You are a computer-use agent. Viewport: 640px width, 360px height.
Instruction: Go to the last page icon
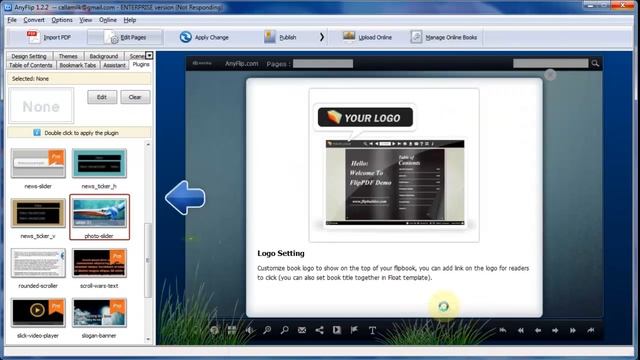[591, 330]
